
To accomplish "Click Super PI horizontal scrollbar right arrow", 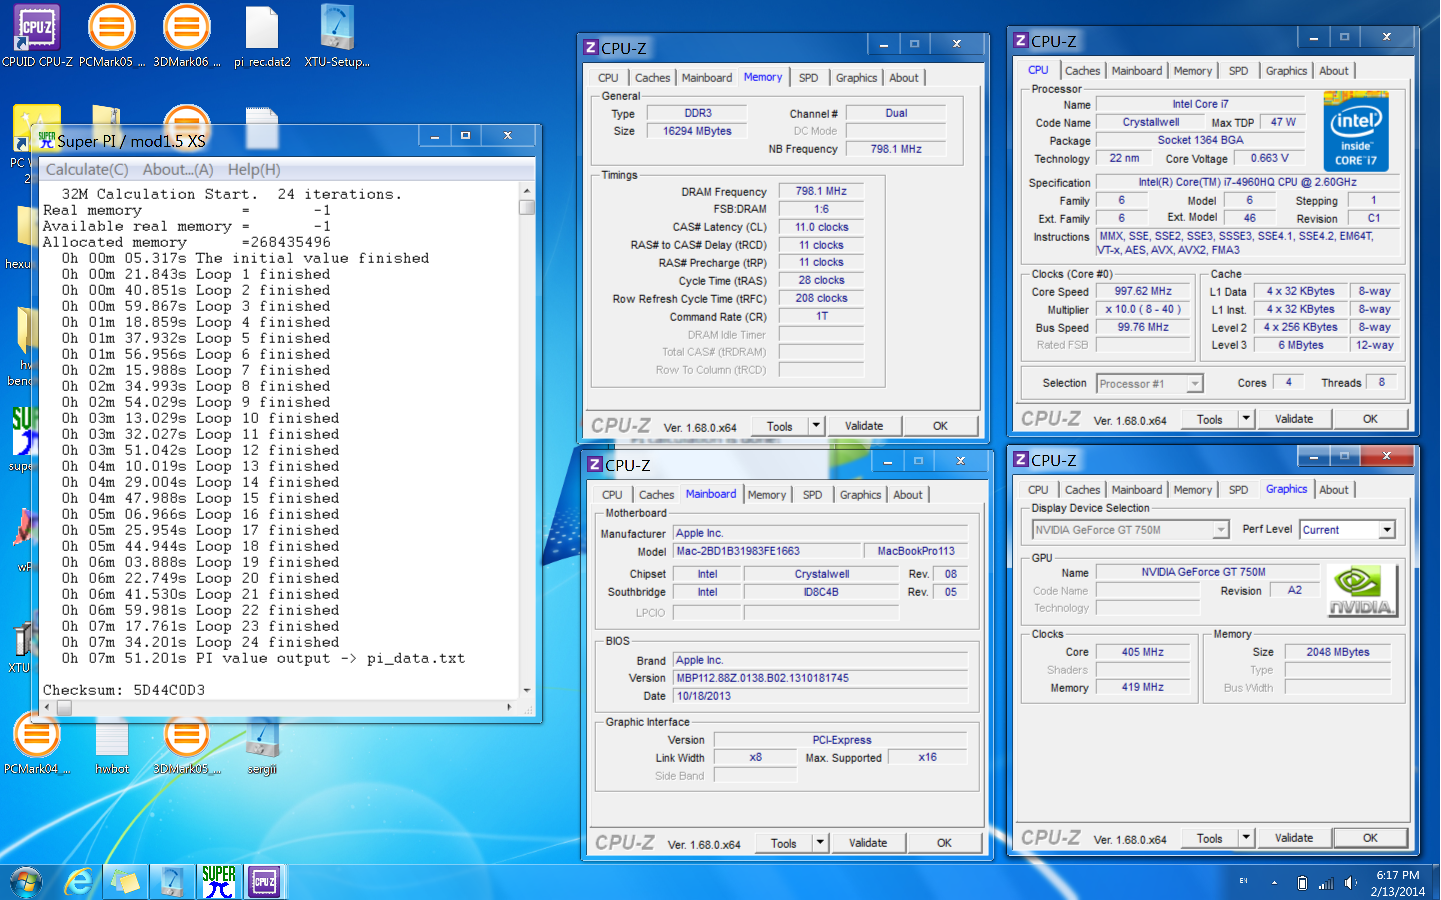I will [x=509, y=707].
